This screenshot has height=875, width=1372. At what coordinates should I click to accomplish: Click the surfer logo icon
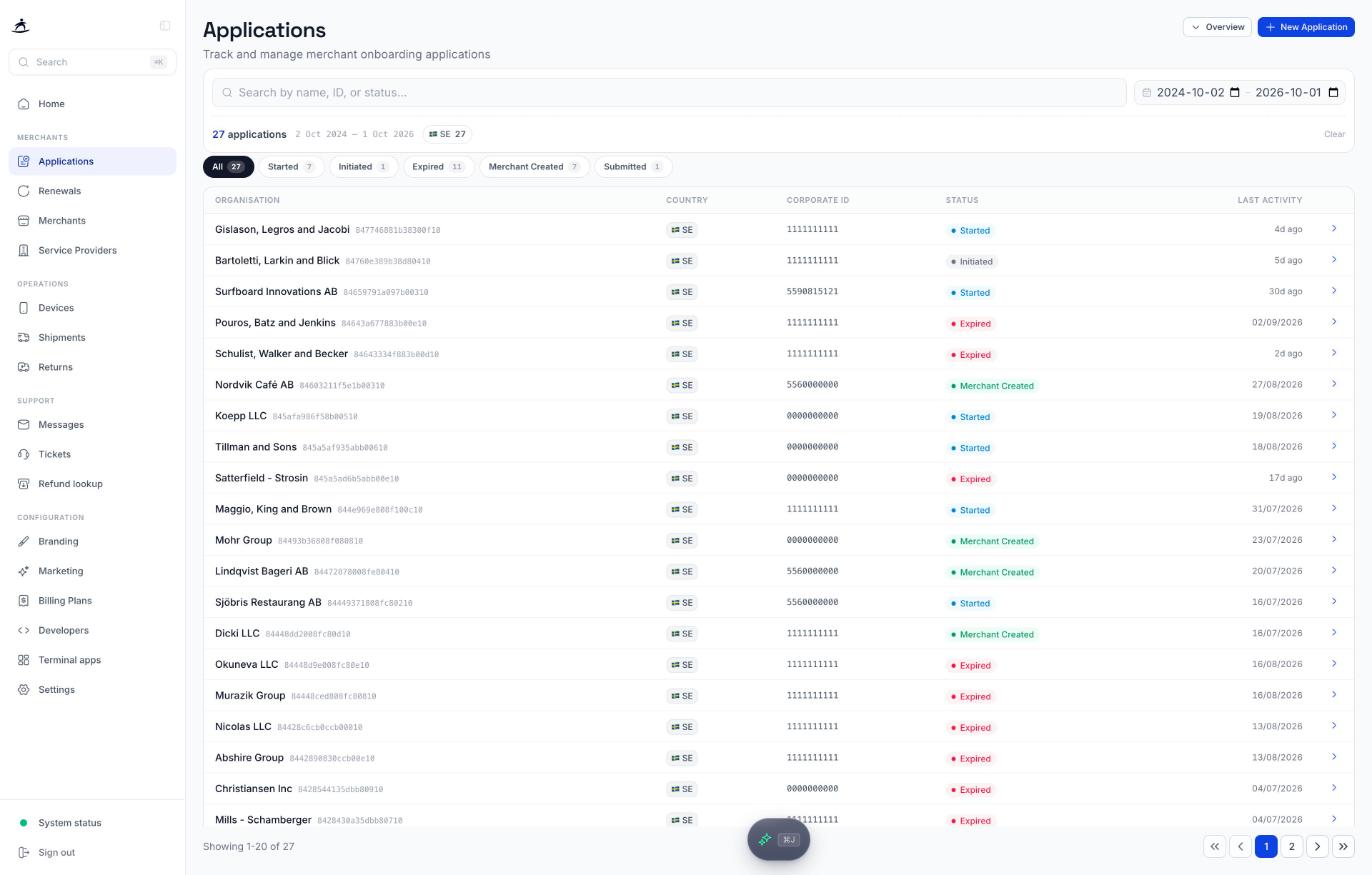coord(21,26)
